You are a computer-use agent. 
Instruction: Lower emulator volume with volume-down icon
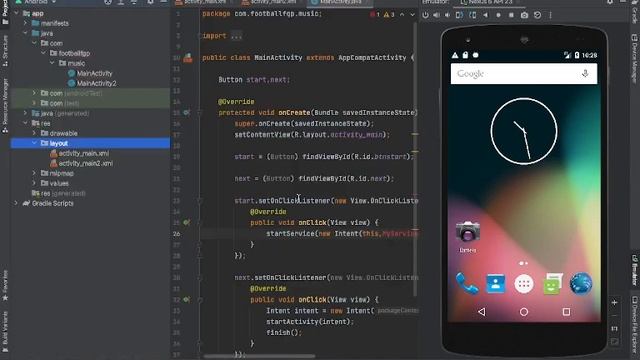tap(447, 15)
